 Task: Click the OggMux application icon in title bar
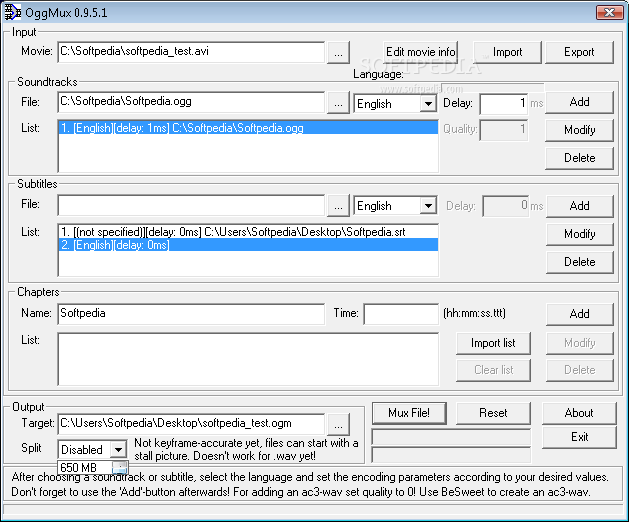click(x=12, y=12)
